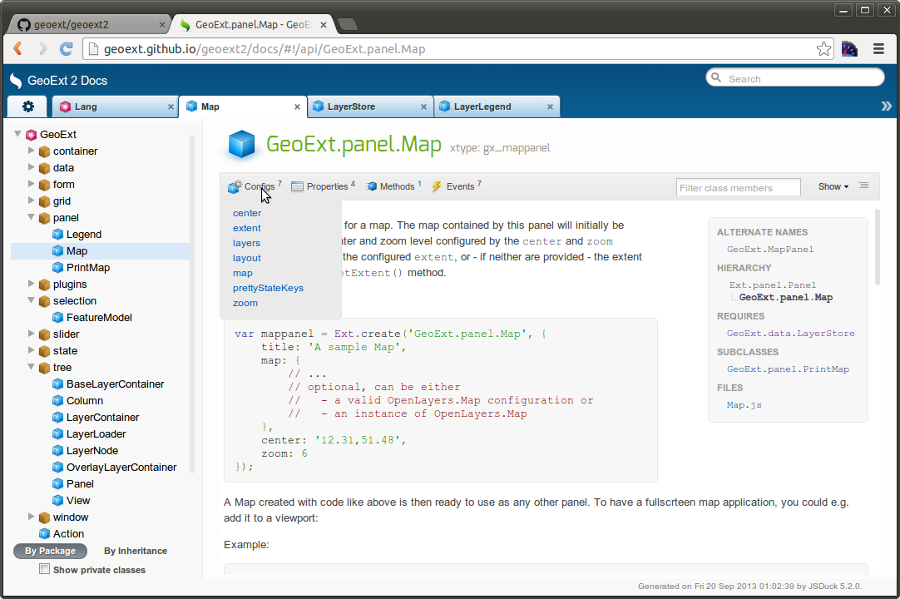Viewport: 900px width, 599px height.
Task: Open the Map.js file link
Action: [744, 404]
